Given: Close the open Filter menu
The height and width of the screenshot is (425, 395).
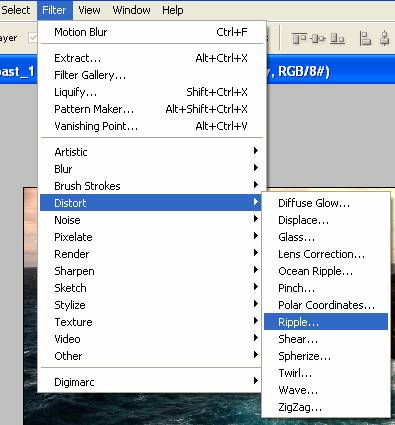Looking at the screenshot, I should point(55,10).
